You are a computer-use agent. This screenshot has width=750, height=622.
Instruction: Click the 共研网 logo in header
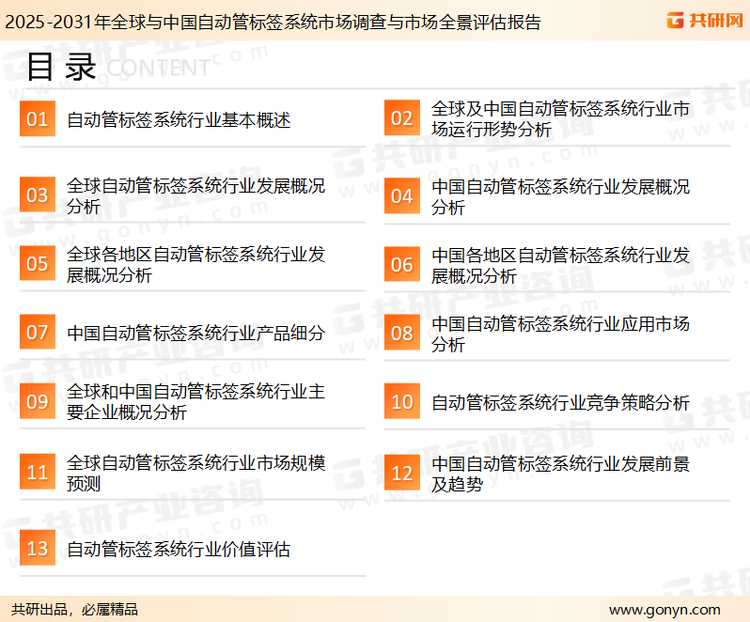tap(705, 20)
